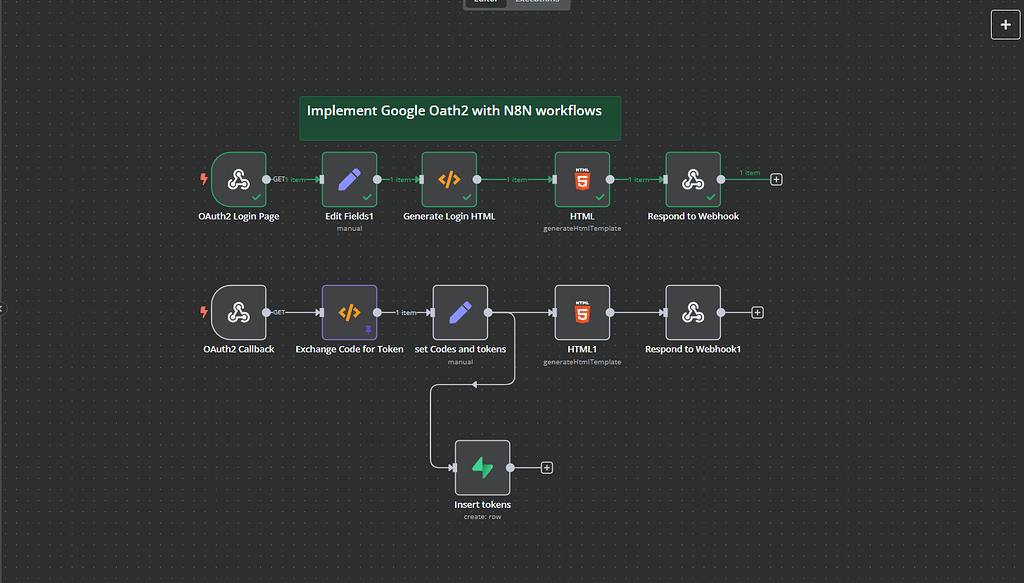The image size is (1024, 583).
Task: Switch to the Executions tab
Action: pyautogui.click(x=539, y=1)
